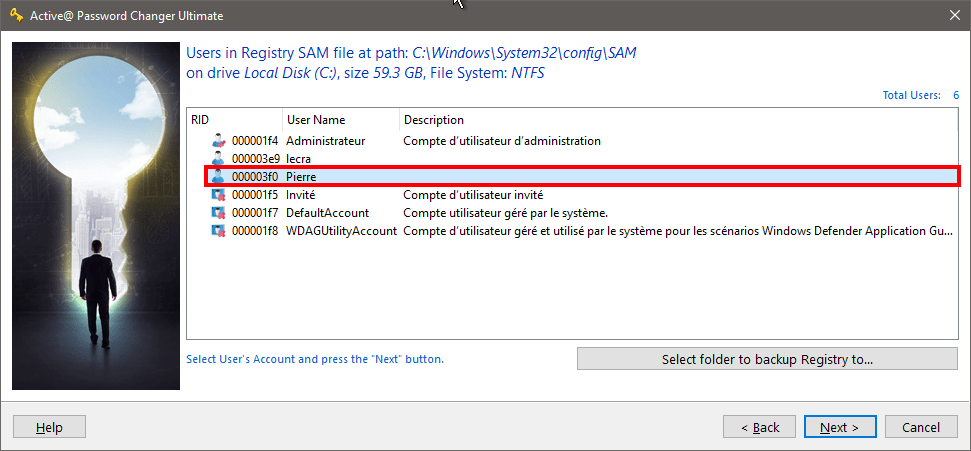Click the disabled Invité account icon
This screenshot has height=451, width=971.
click(218, 195)
